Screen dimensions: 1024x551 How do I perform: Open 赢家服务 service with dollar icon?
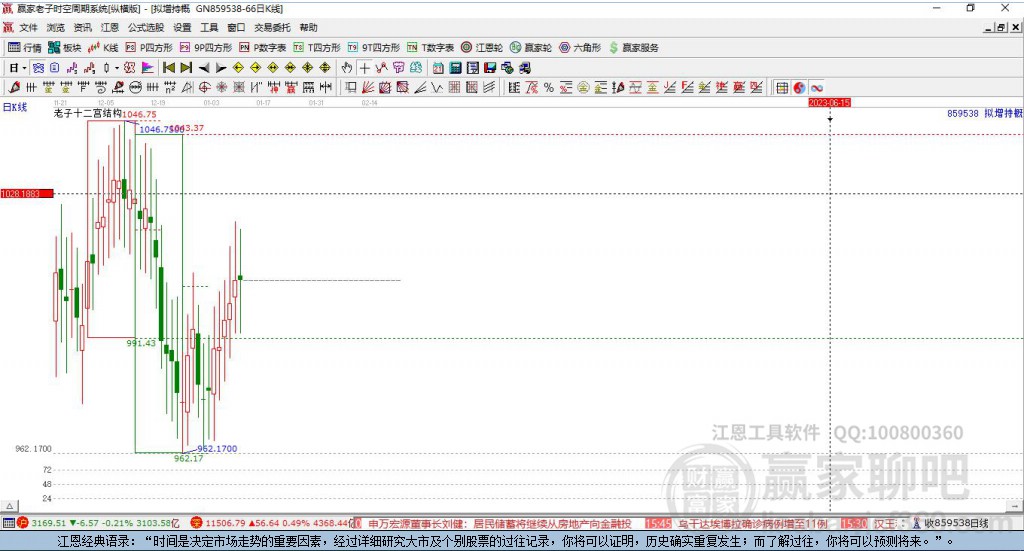point(633,48)
